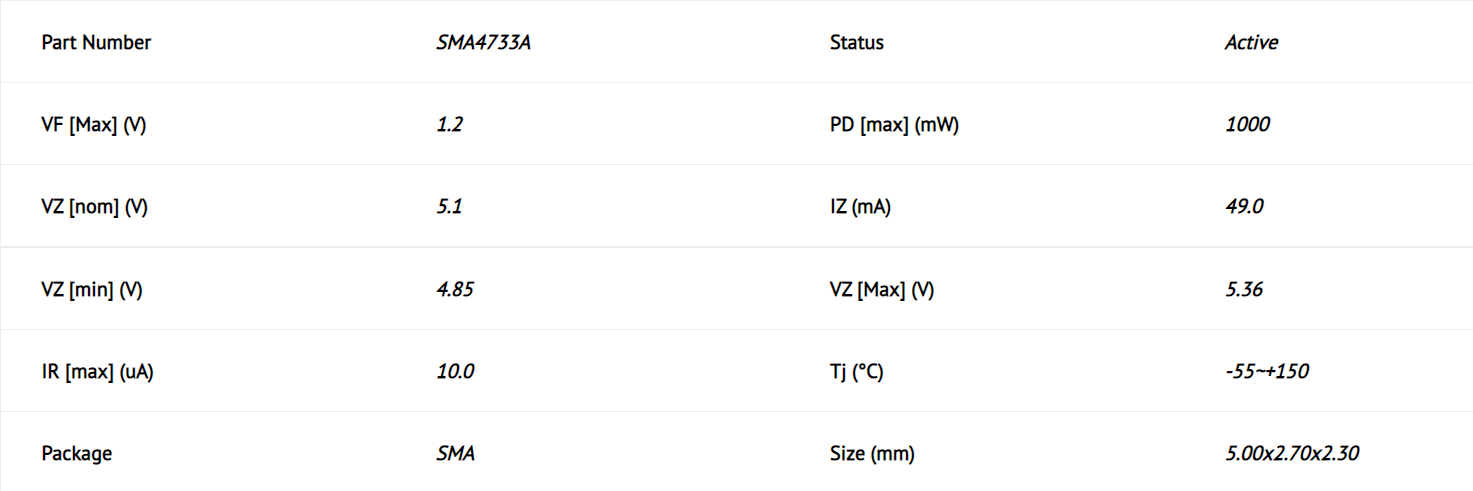The height and width of the screenshot is (491, 1473).
Task: Click the VZ [min] (V) label
Action: tap(92, 290)
